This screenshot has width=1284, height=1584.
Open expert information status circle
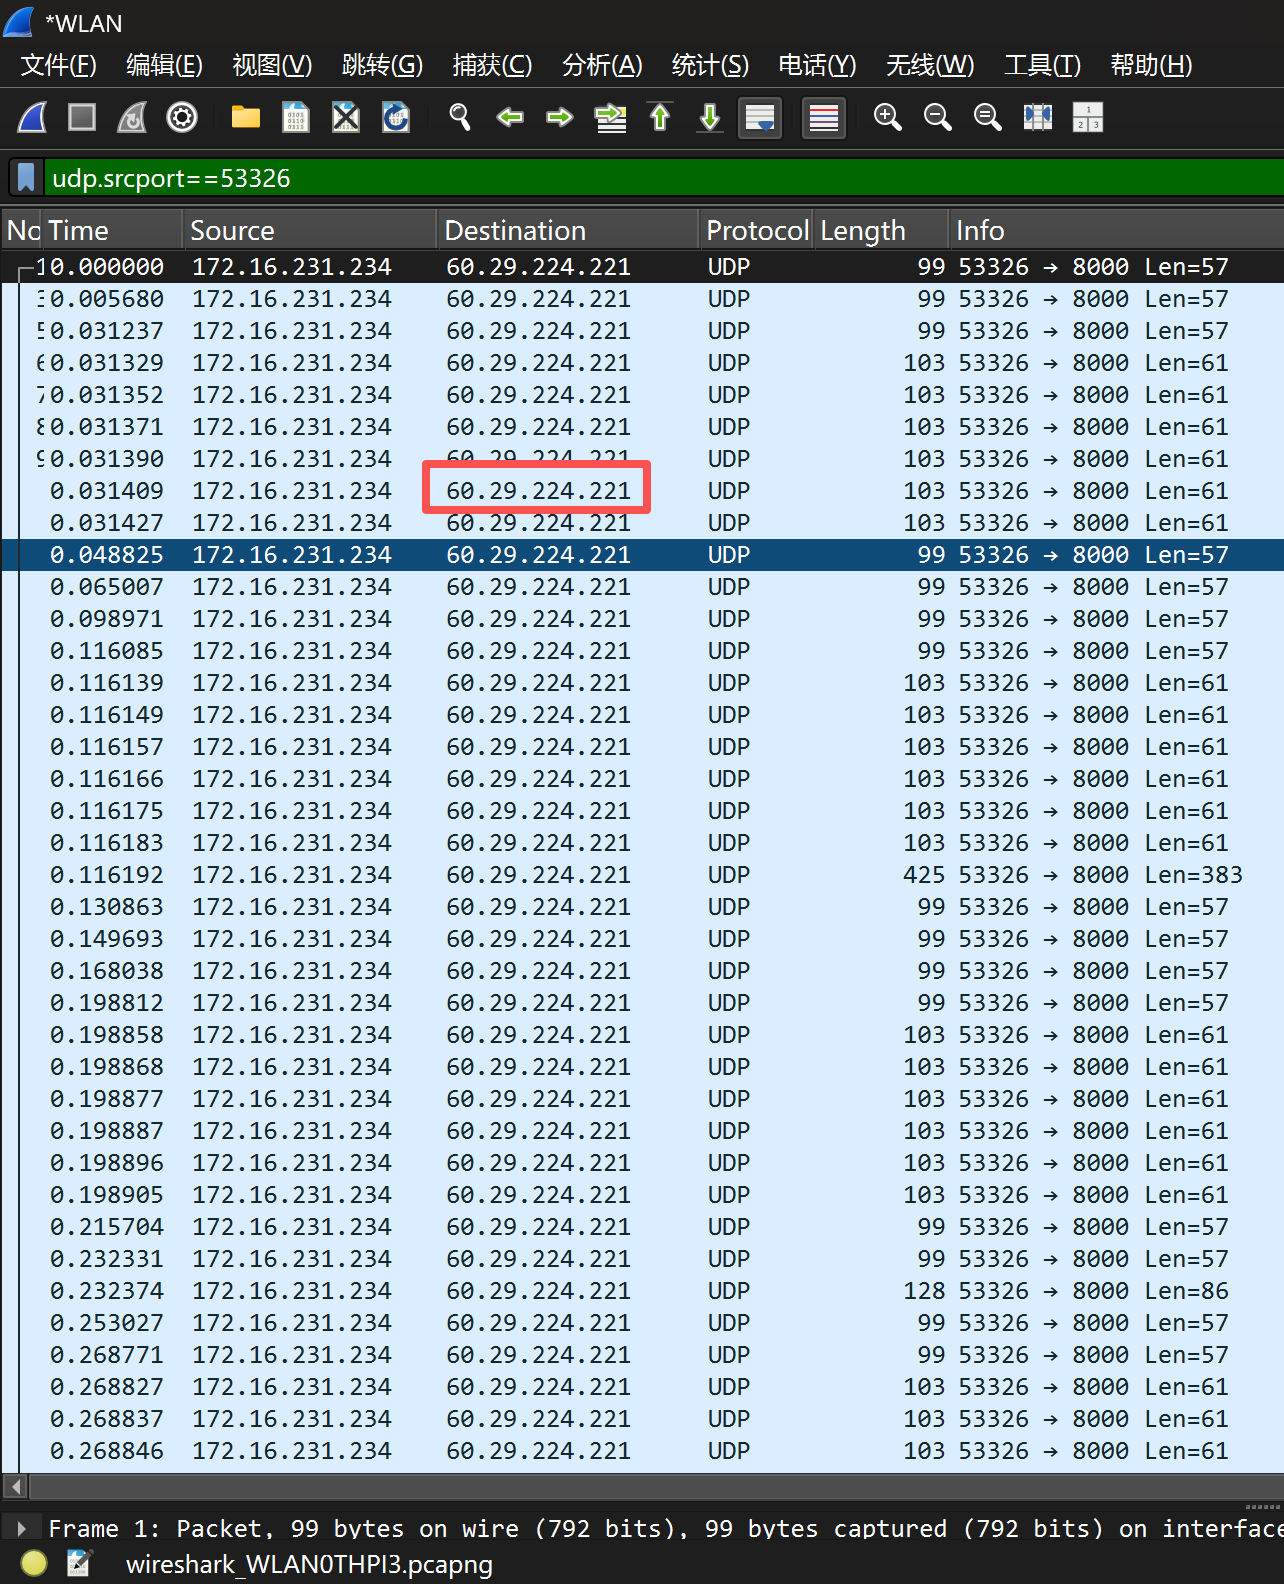[x=34, y=1563]
